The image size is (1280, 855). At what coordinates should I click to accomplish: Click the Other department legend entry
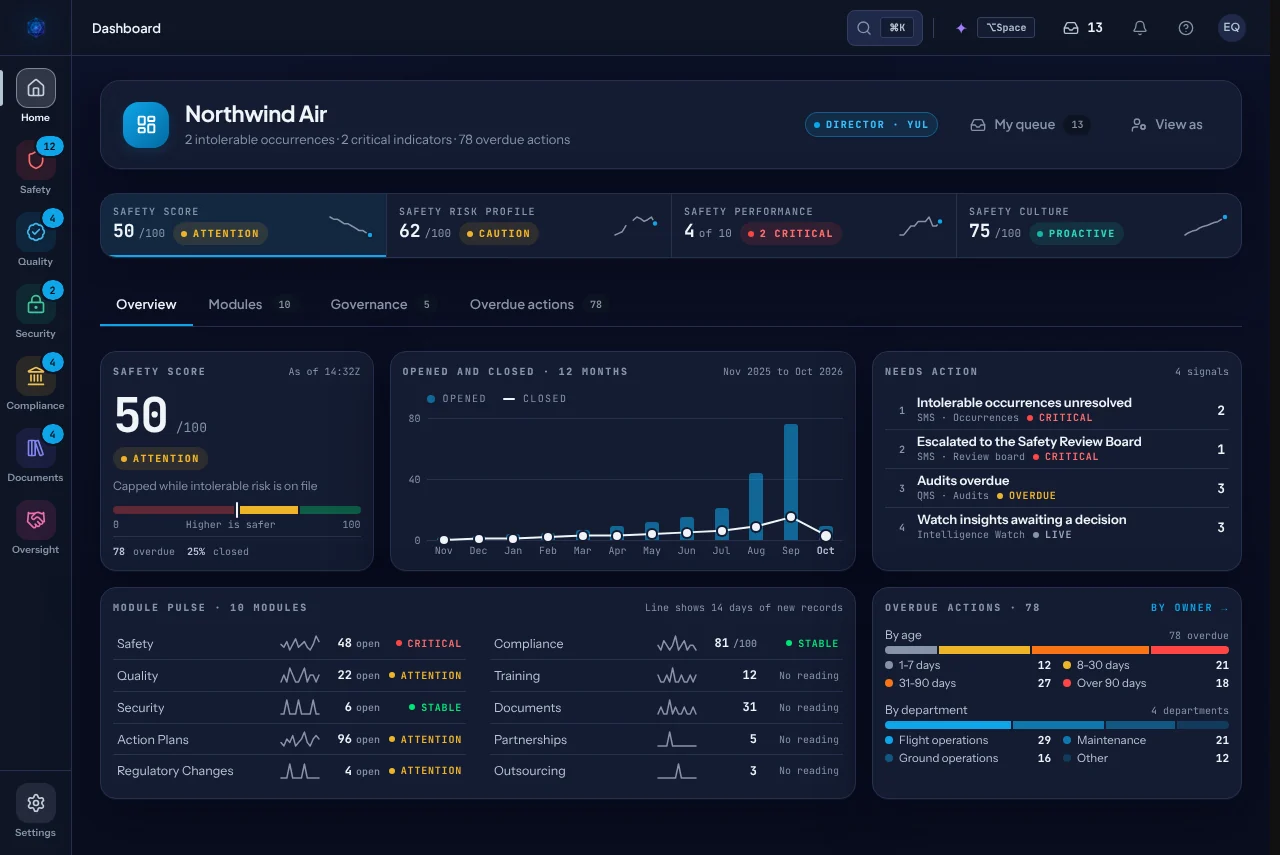click(1145, 758)
